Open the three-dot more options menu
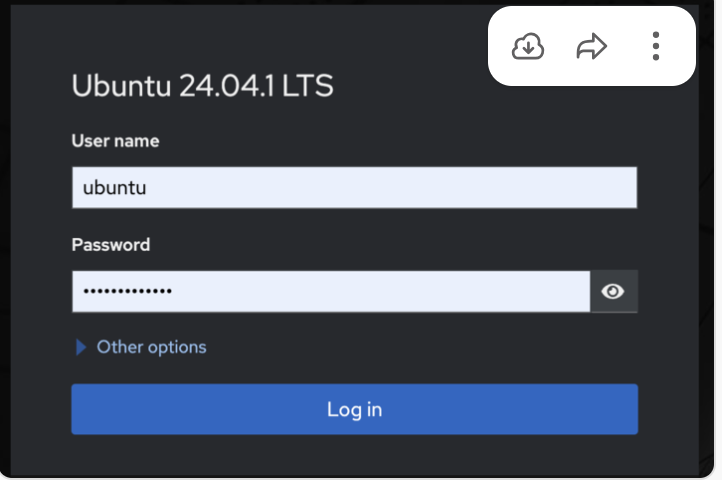The image size is (722, 480). pyautogui.click(x=656, y=46)
